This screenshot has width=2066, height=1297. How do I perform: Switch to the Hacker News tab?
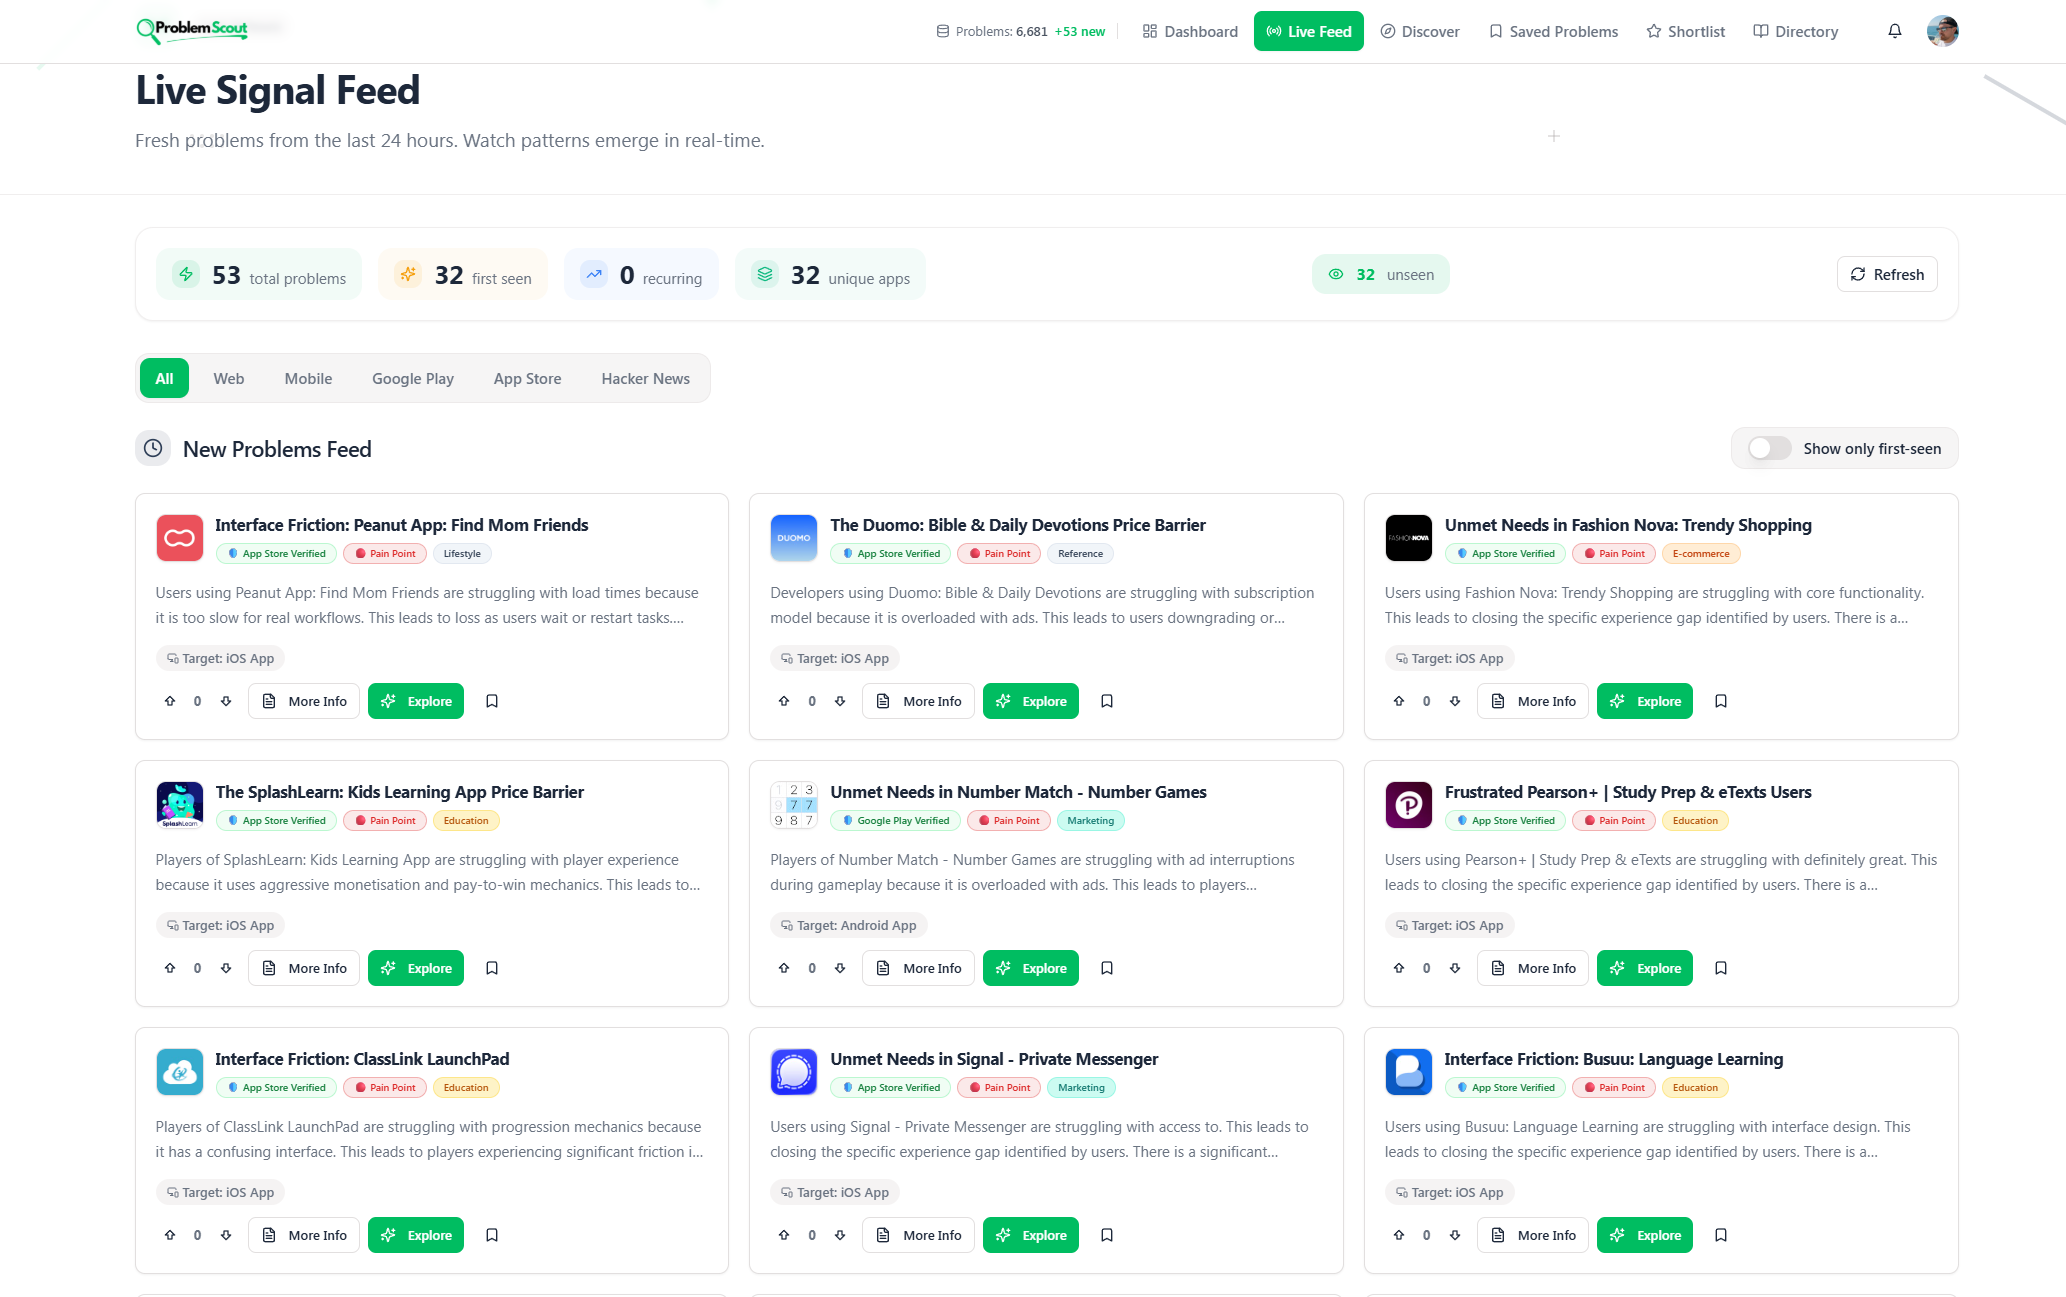tap(645, 379)
